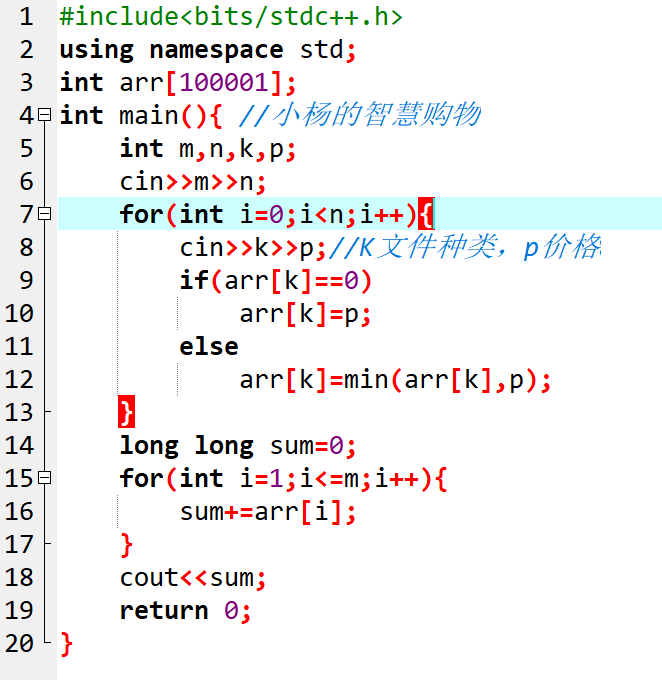Collapse the main function fold marker on line 4
The height and width of the screenshot is (680, 662).
[44, 115]
